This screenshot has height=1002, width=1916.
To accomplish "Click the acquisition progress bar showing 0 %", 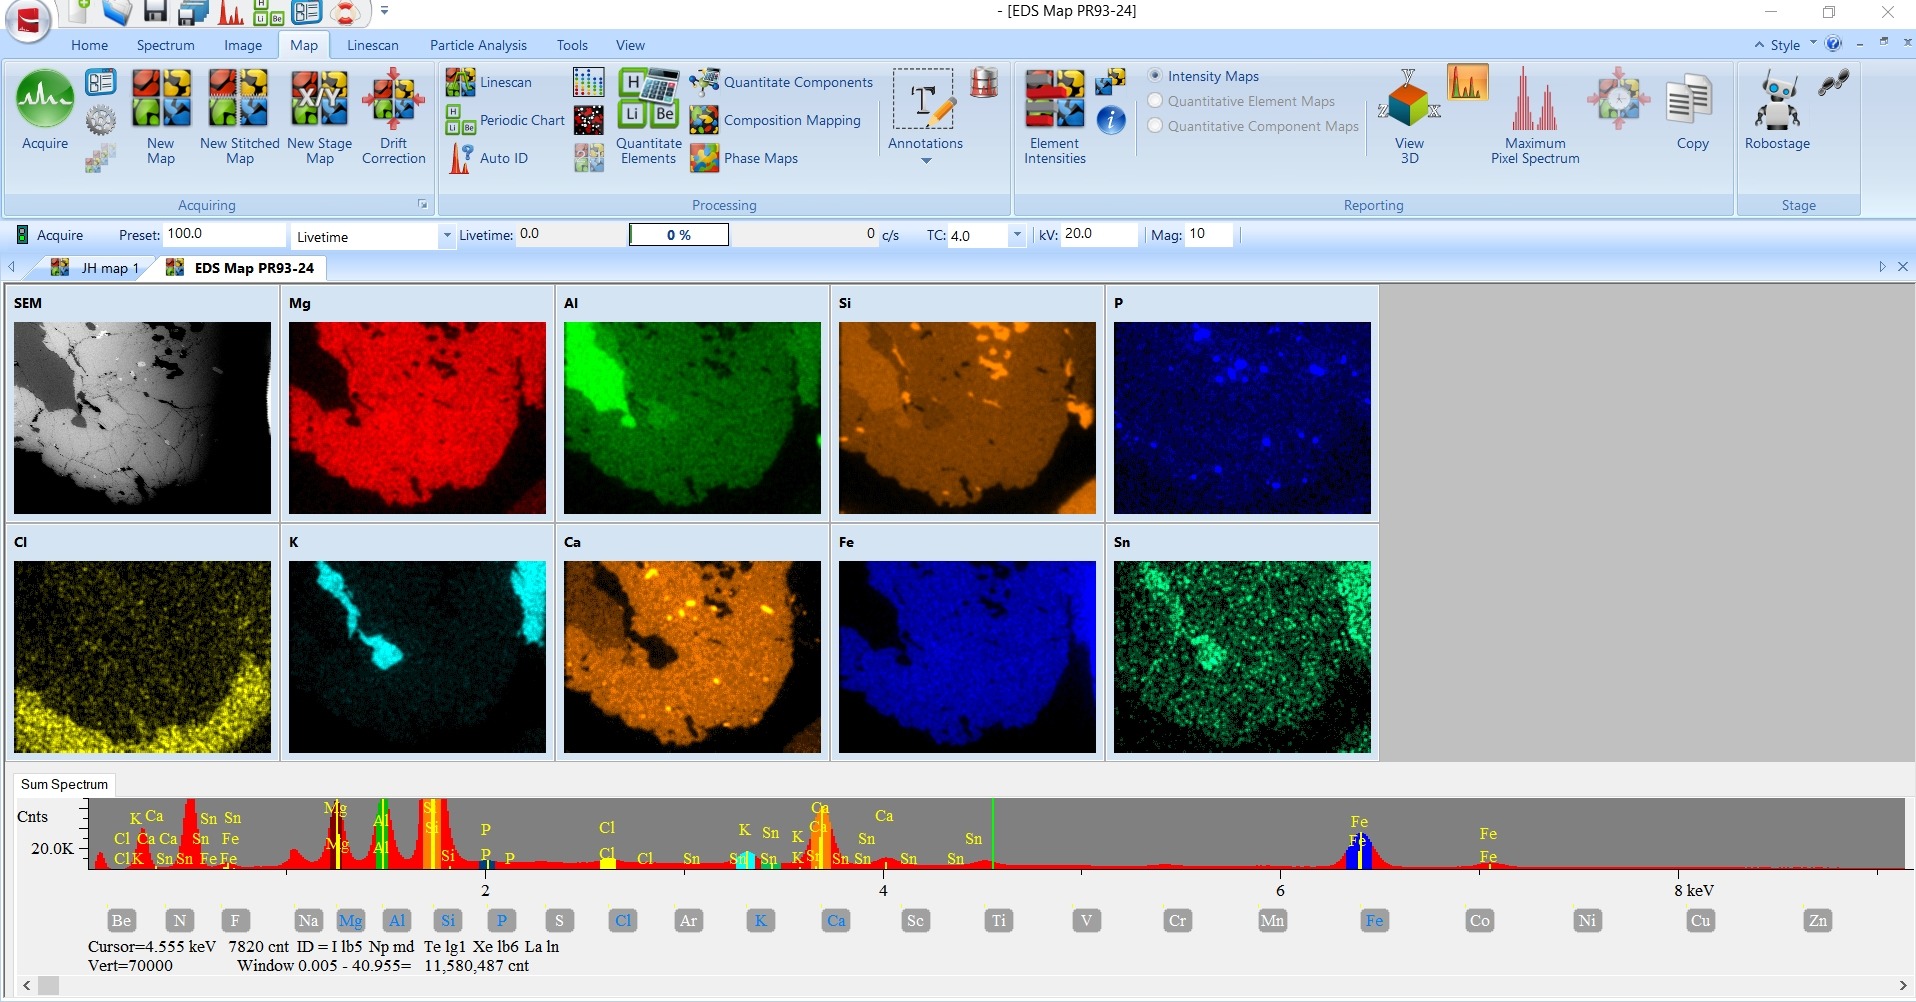I will [679, 235].
